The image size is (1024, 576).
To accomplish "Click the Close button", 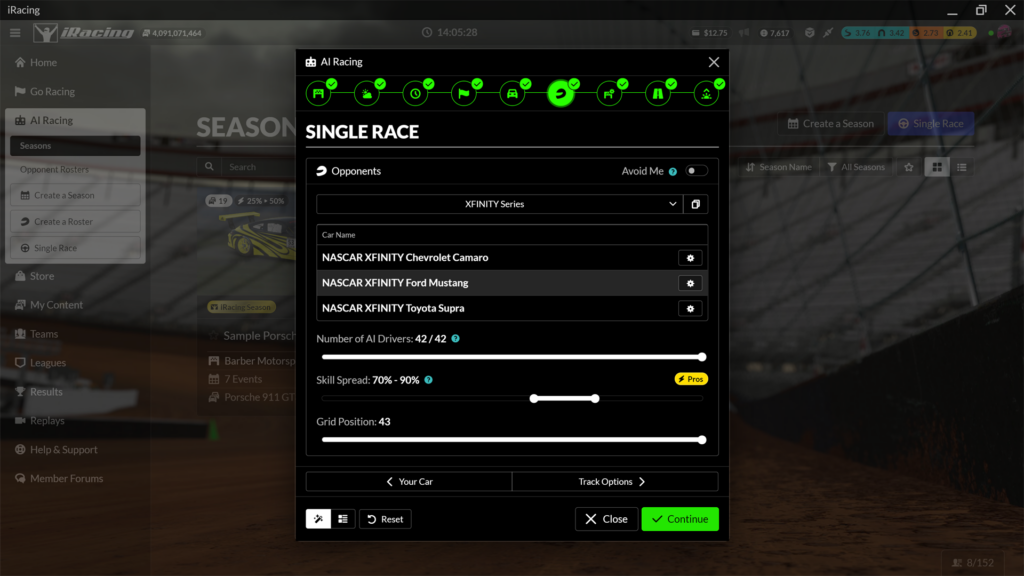I will (x=606, y=519).
